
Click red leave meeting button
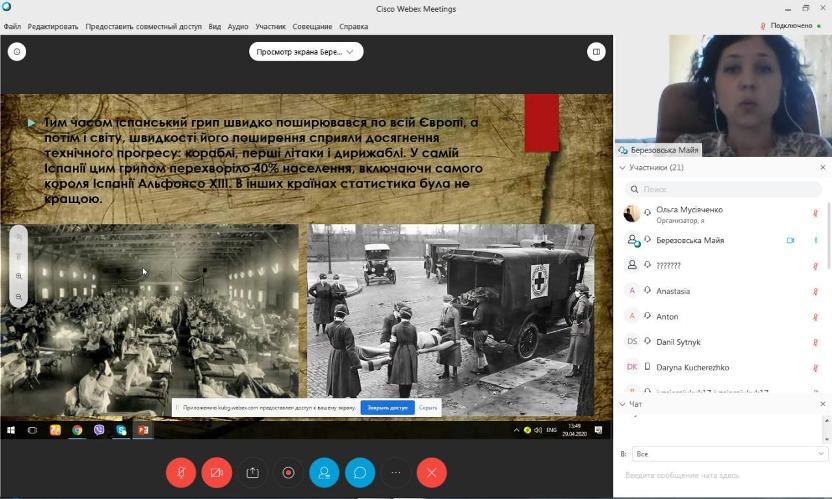[x=432, y=472]
